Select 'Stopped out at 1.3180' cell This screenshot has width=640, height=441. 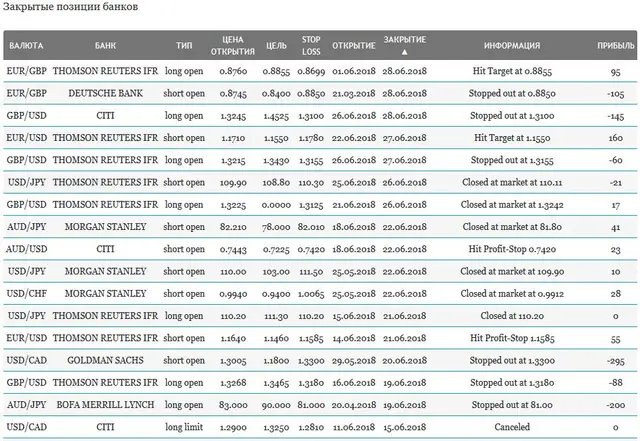(x=512, y=383)
